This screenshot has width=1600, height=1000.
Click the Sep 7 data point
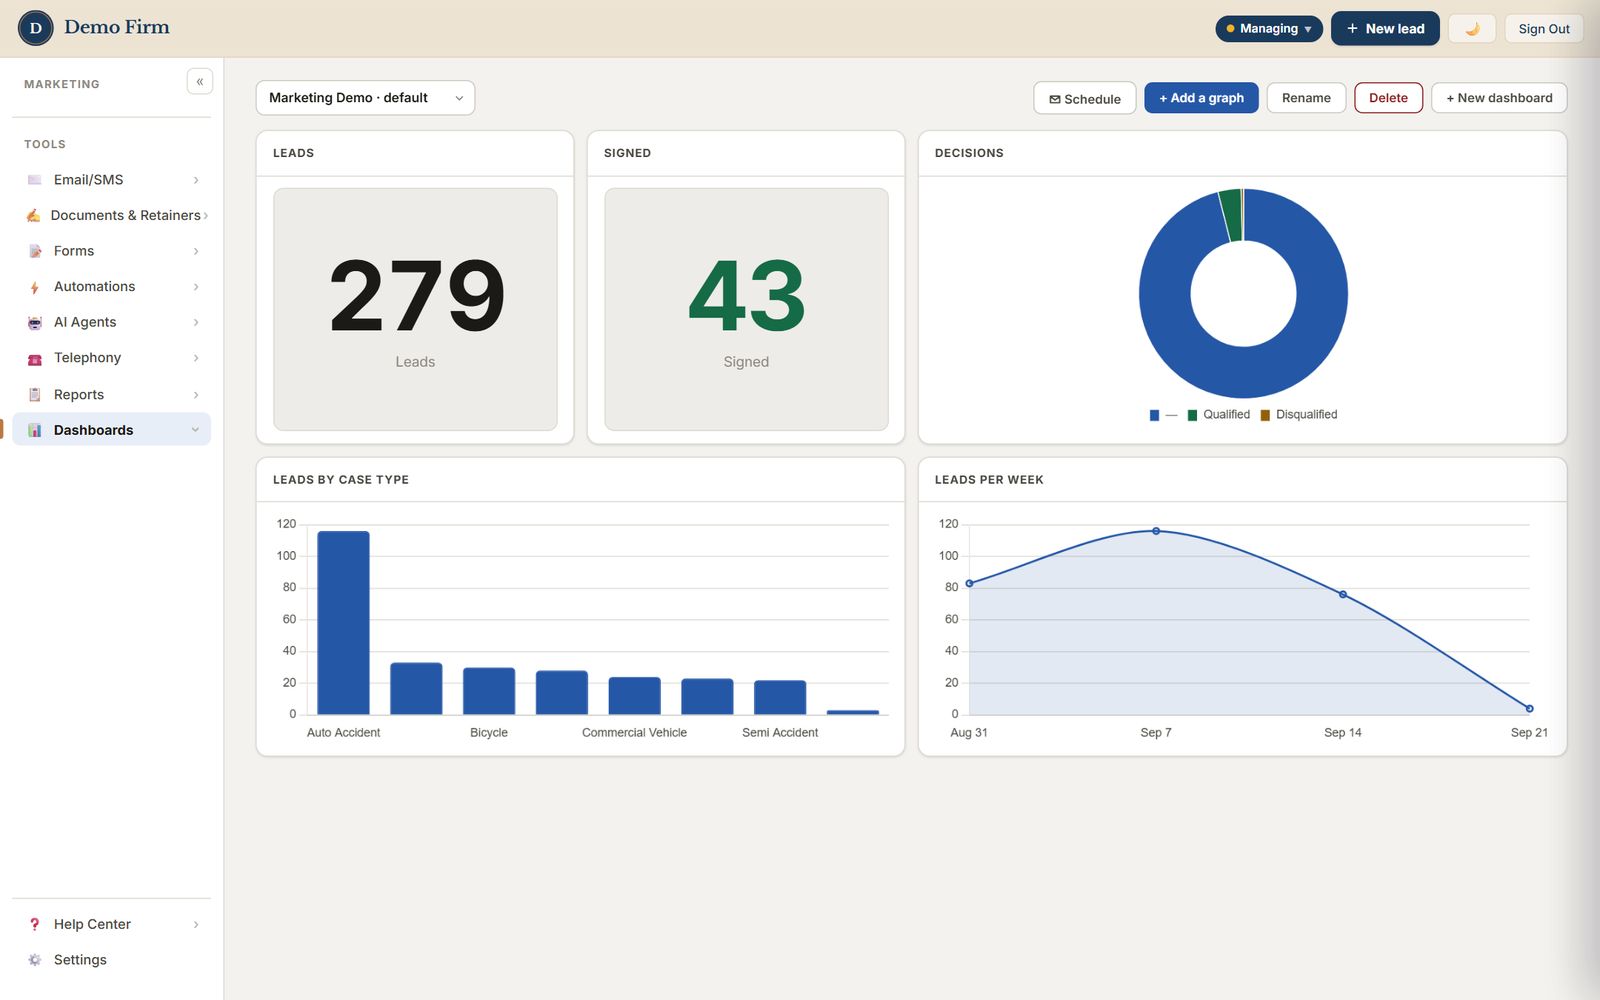point(1156,531)
